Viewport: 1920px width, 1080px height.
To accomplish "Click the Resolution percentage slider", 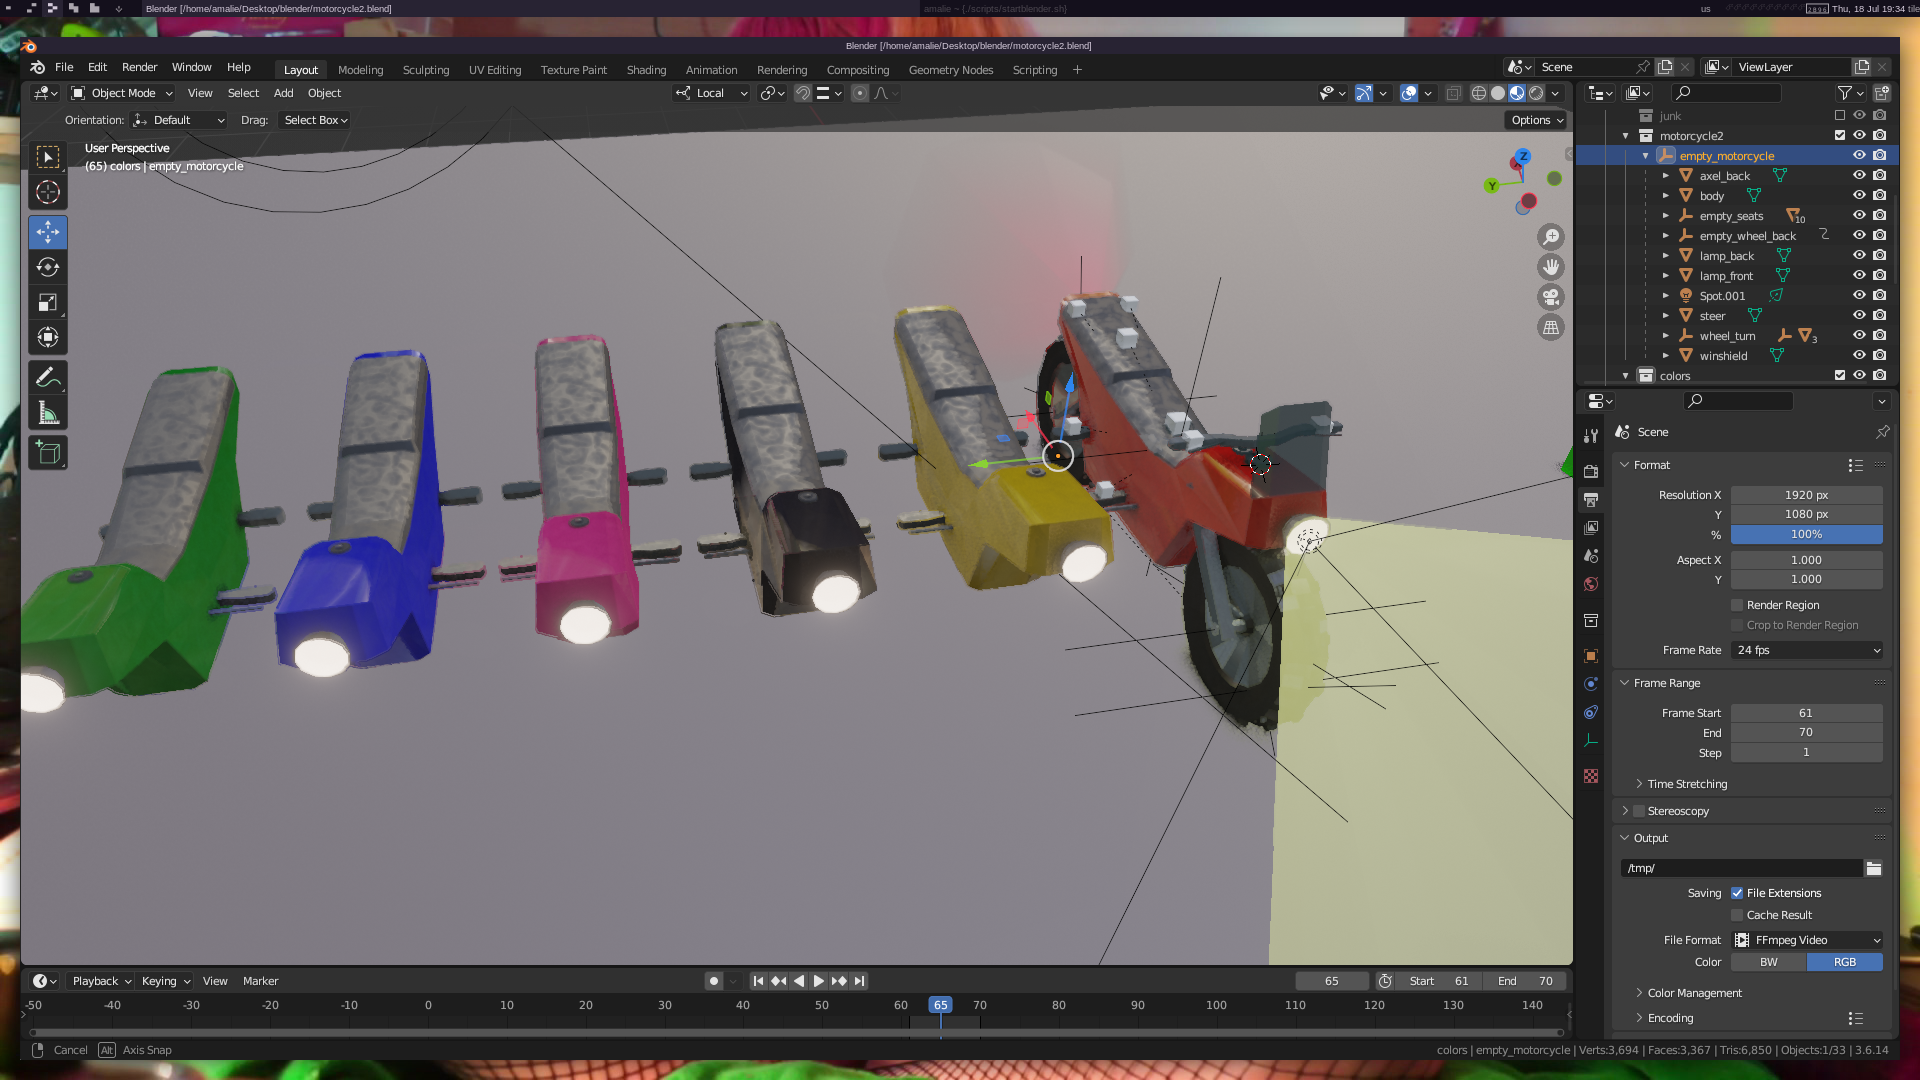I will pyautogui.click(x=1806, y=534).
